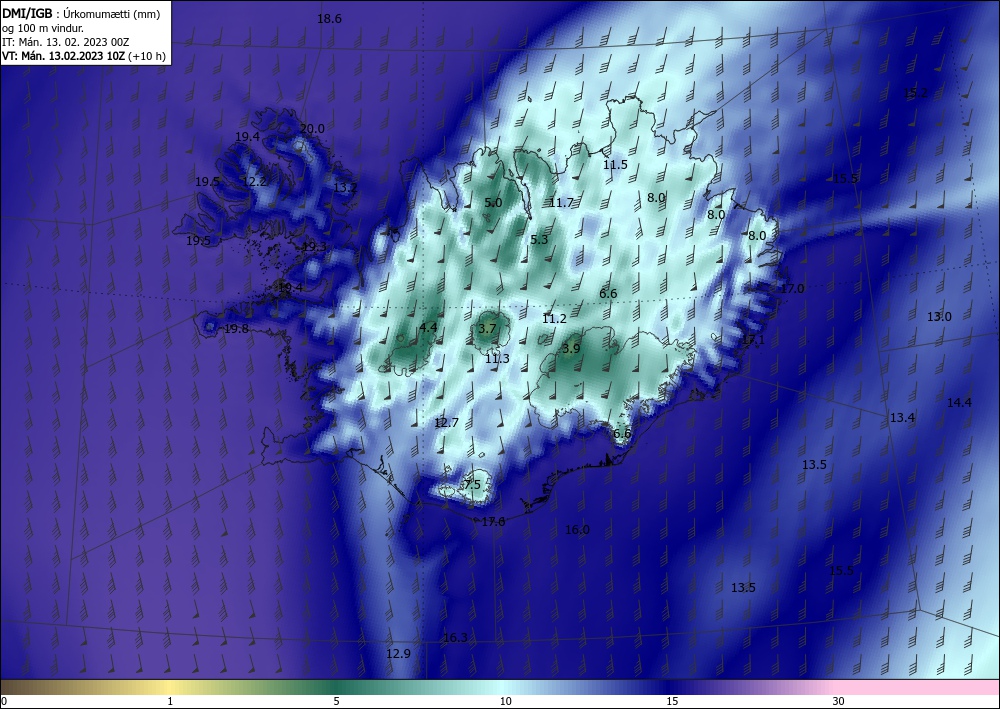Screen dimensions: 1000x709
Task: Click the color scale tick labeled 0
Action: pos(4,702)
